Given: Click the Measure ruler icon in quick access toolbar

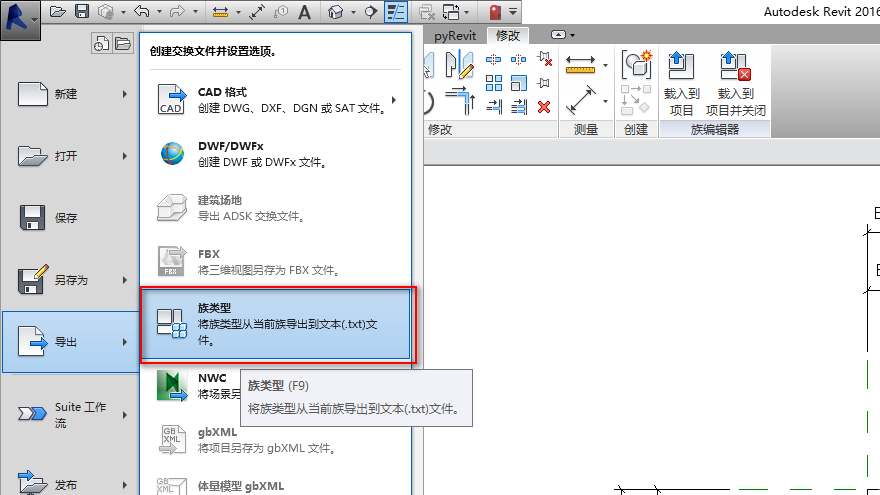Looking at the screenshot, I should pyautogui.click(x=221, y=11).
